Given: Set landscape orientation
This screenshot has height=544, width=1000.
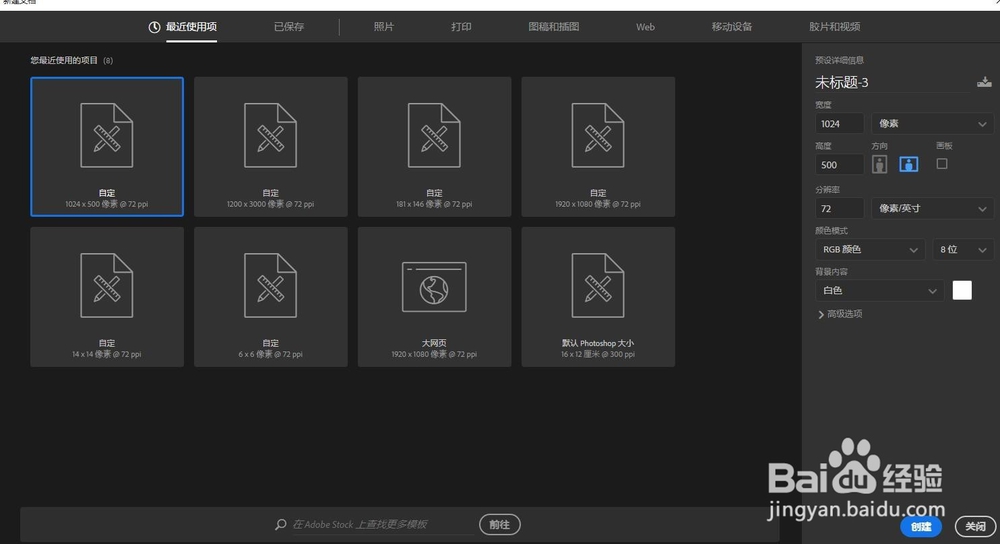Looking at the screenshot, I should 909,165.
